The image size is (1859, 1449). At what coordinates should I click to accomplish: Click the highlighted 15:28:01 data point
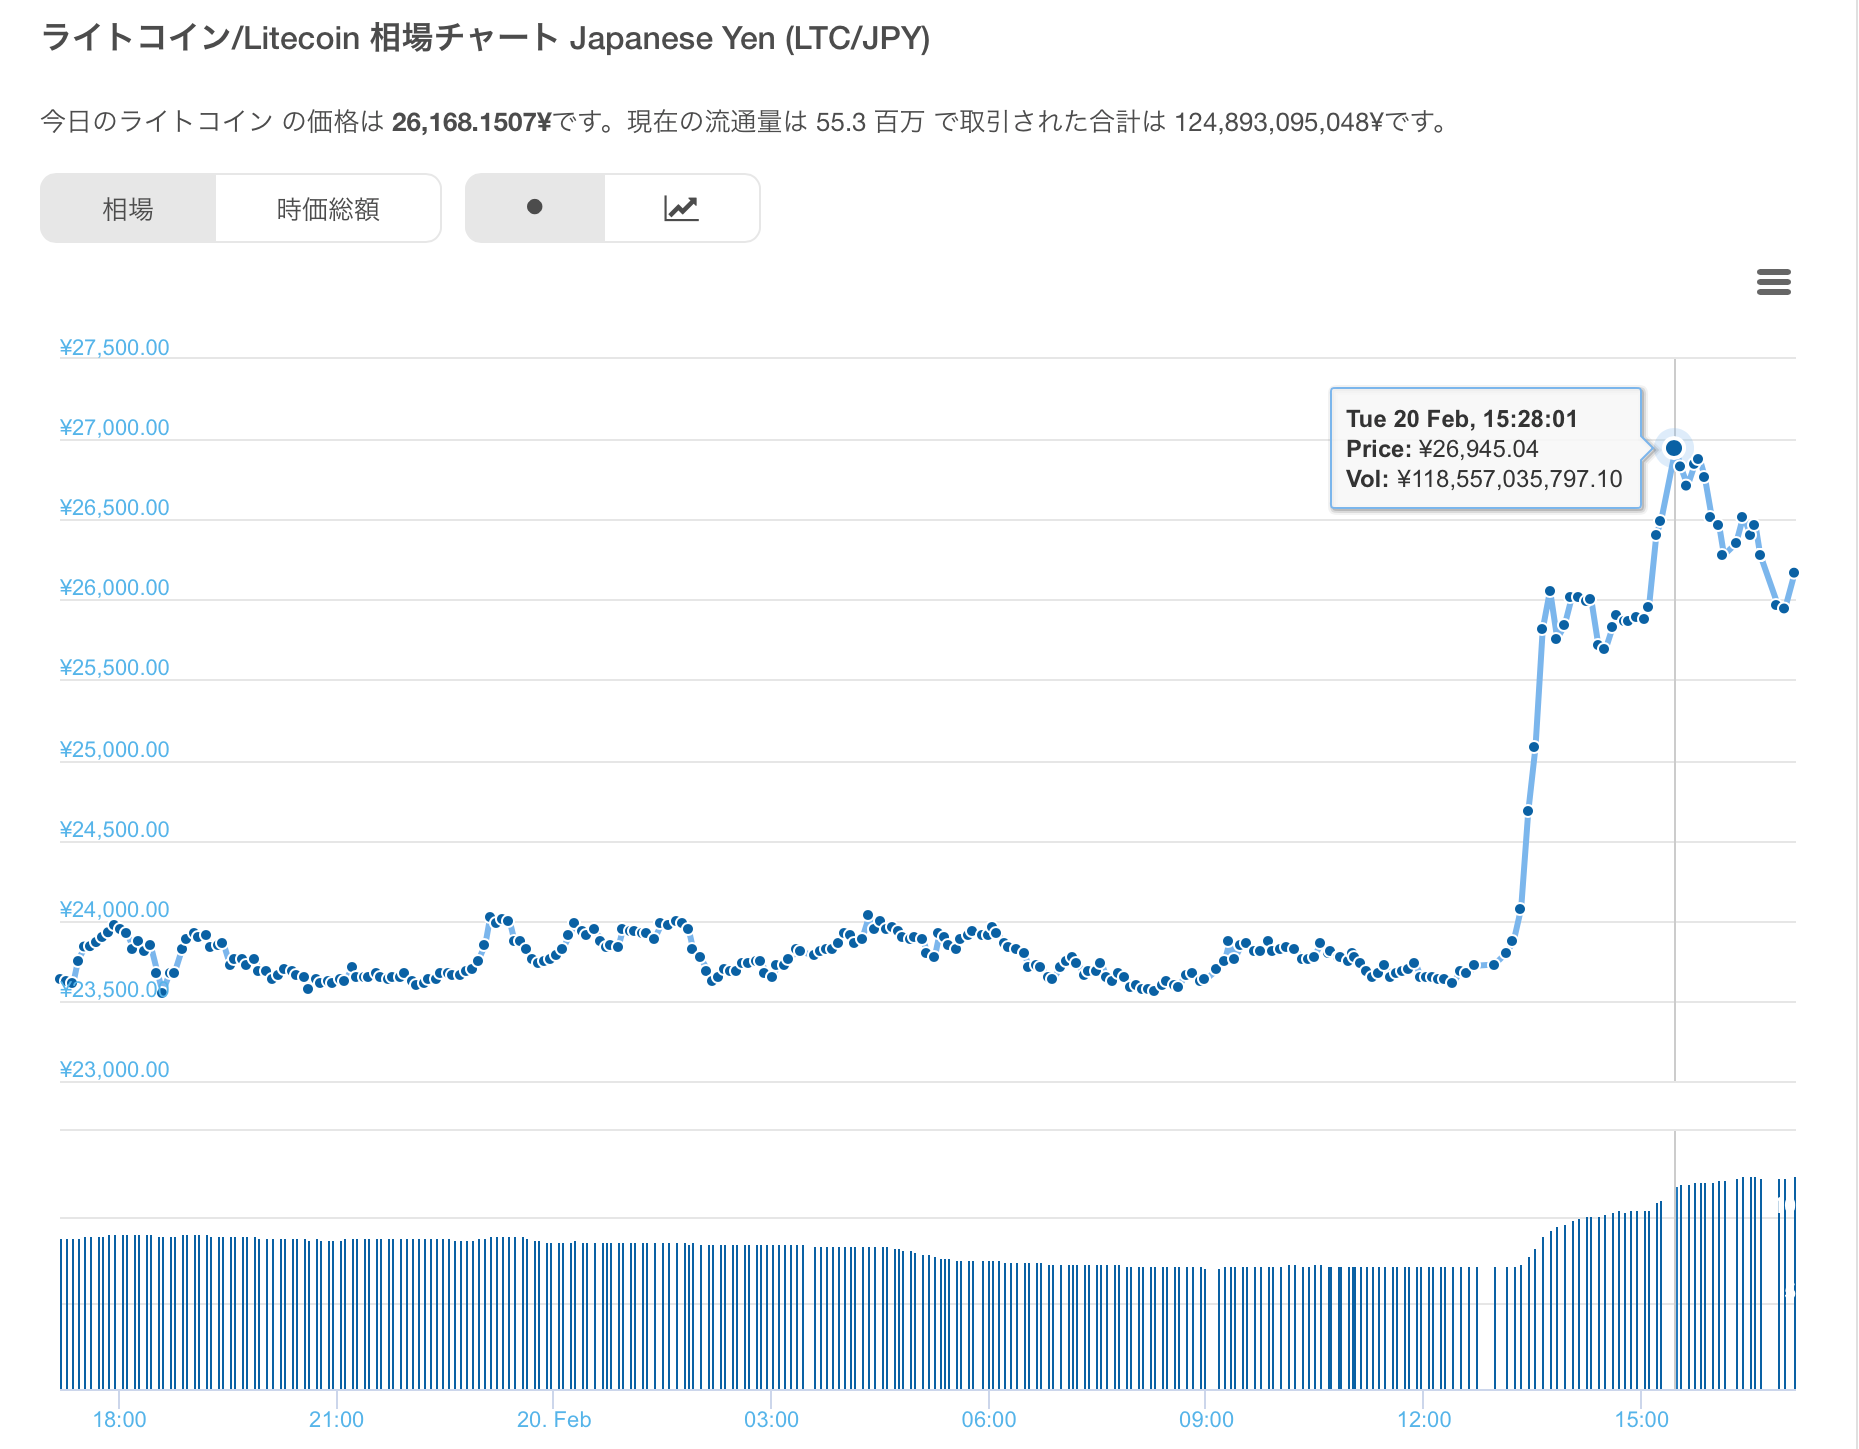(1673, 447)
